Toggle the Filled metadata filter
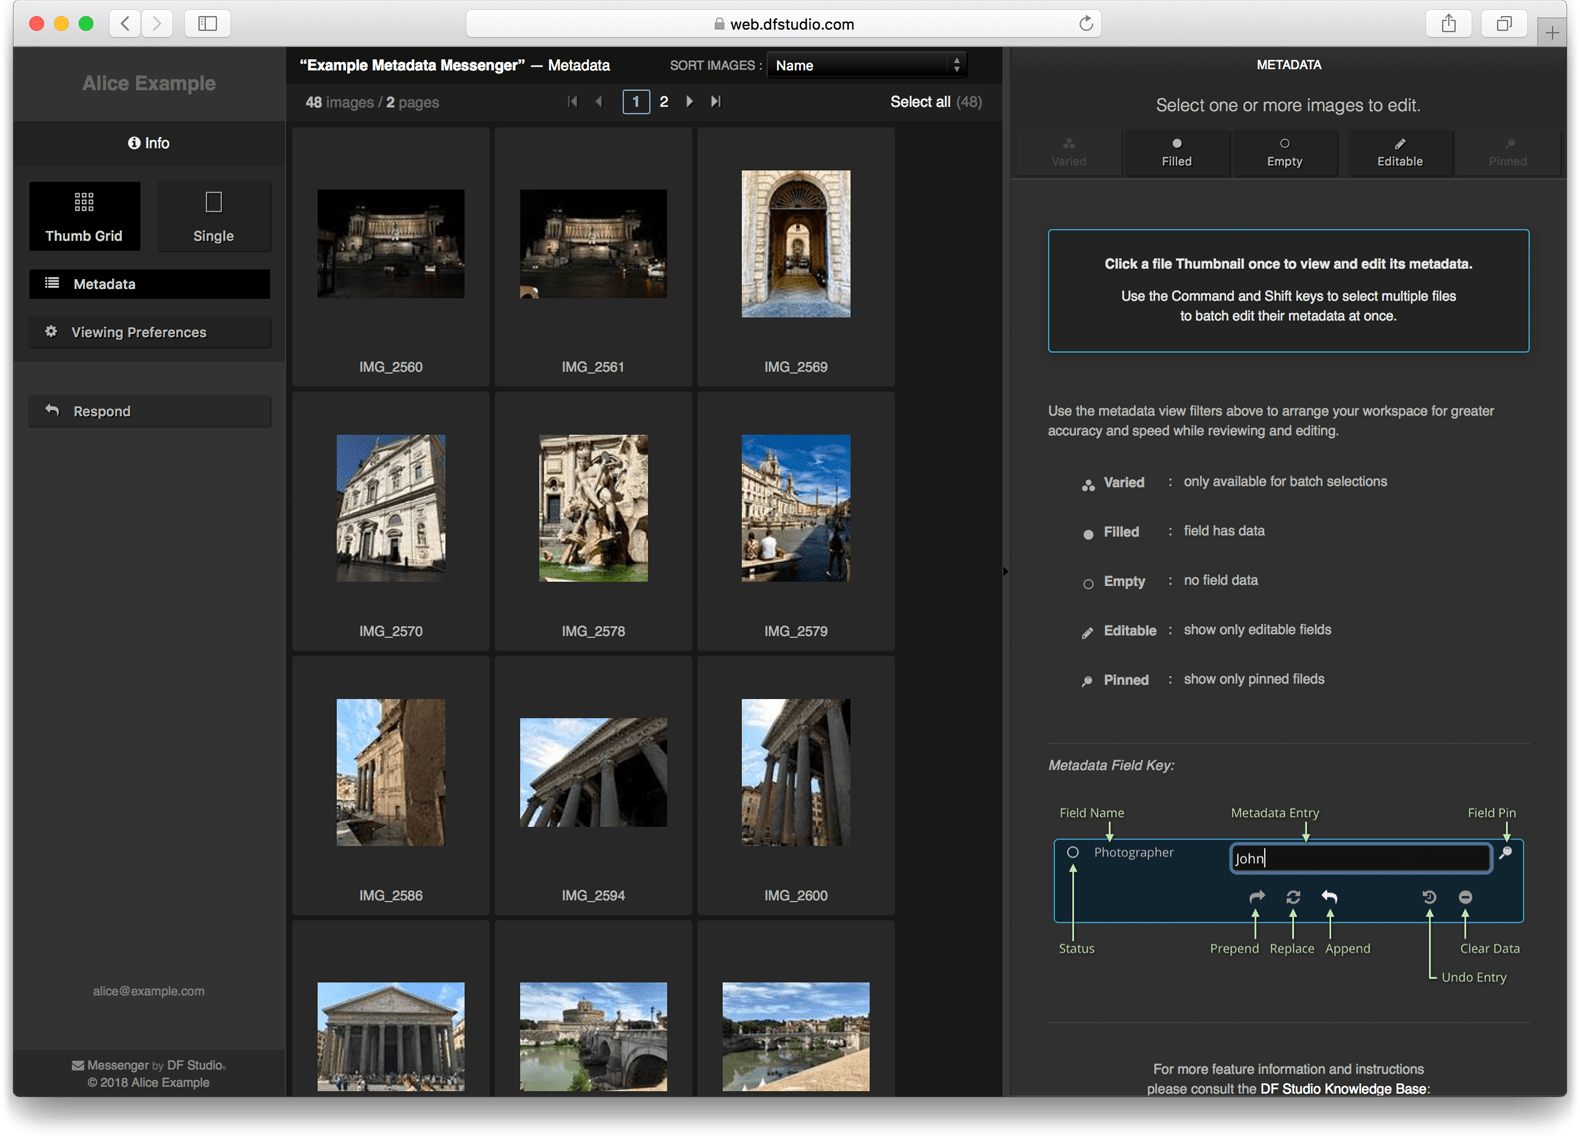The width and height of the screenshot is (1580, 1136). 1176,153
